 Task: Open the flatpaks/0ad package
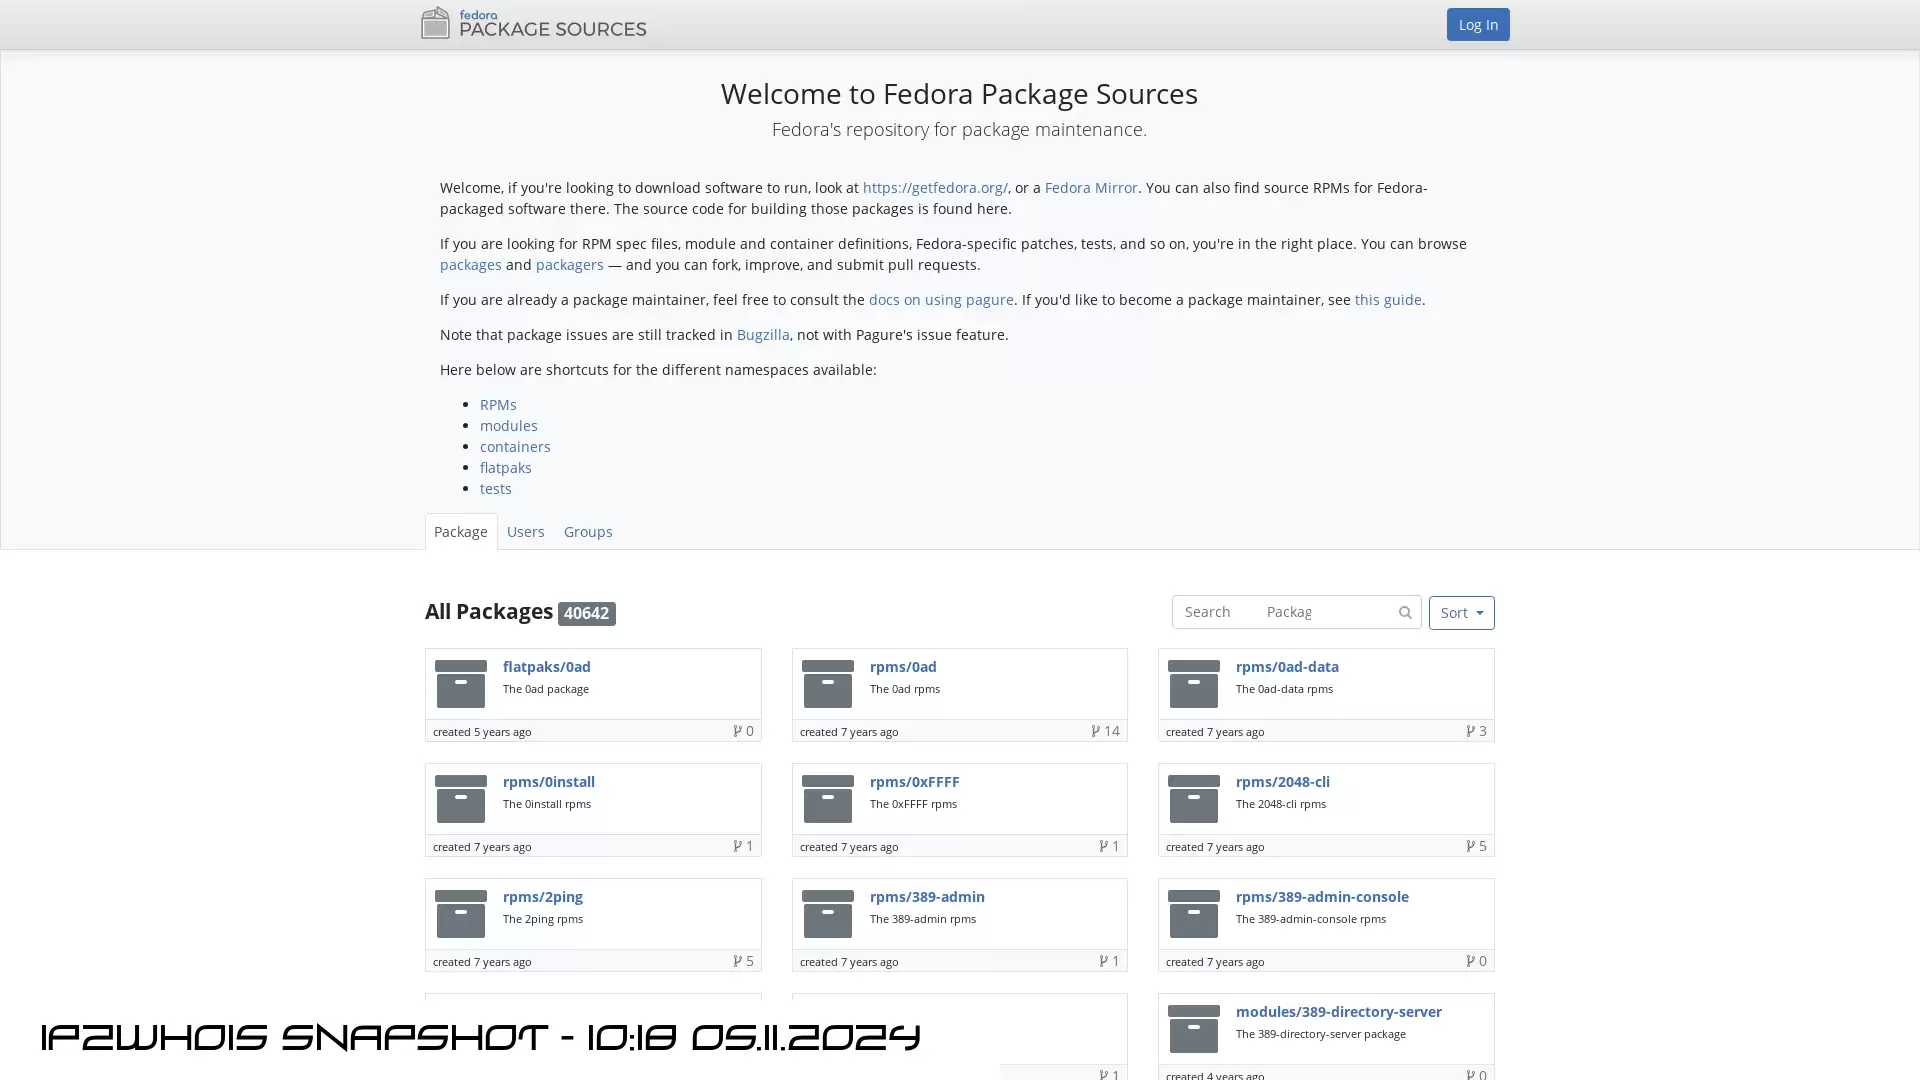[547, 667]
